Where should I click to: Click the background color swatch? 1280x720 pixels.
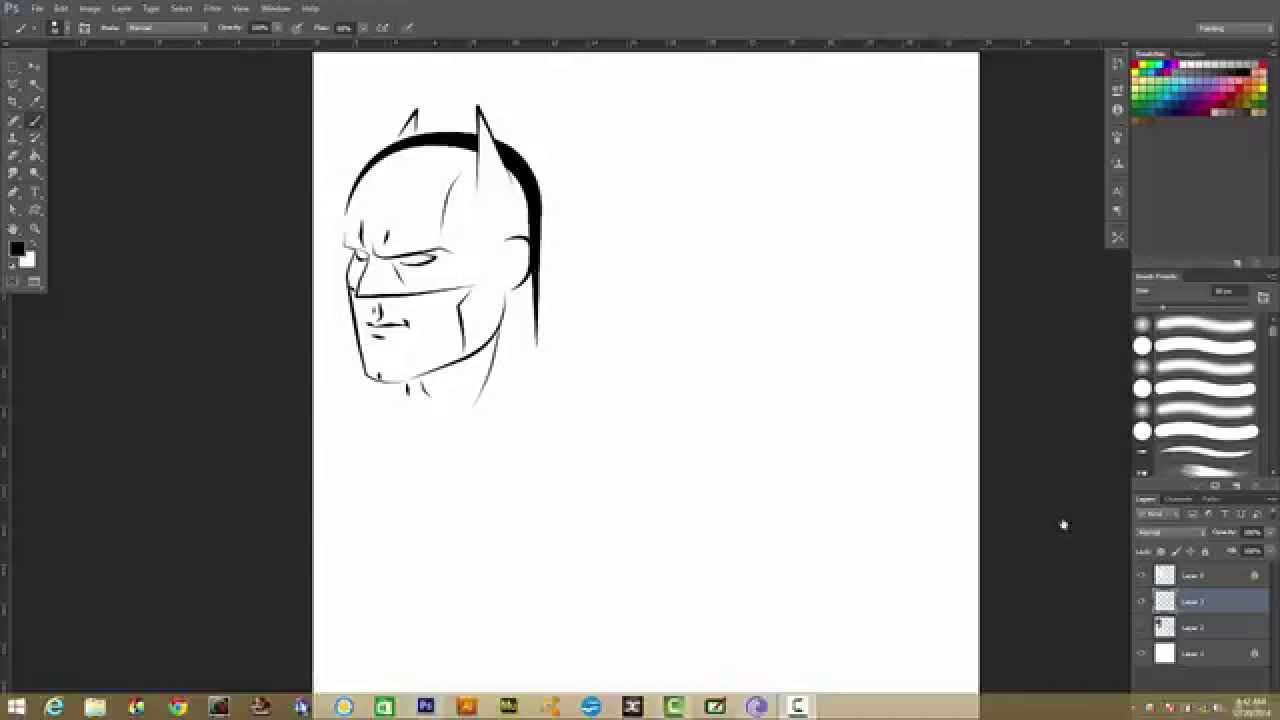[29, 262]
